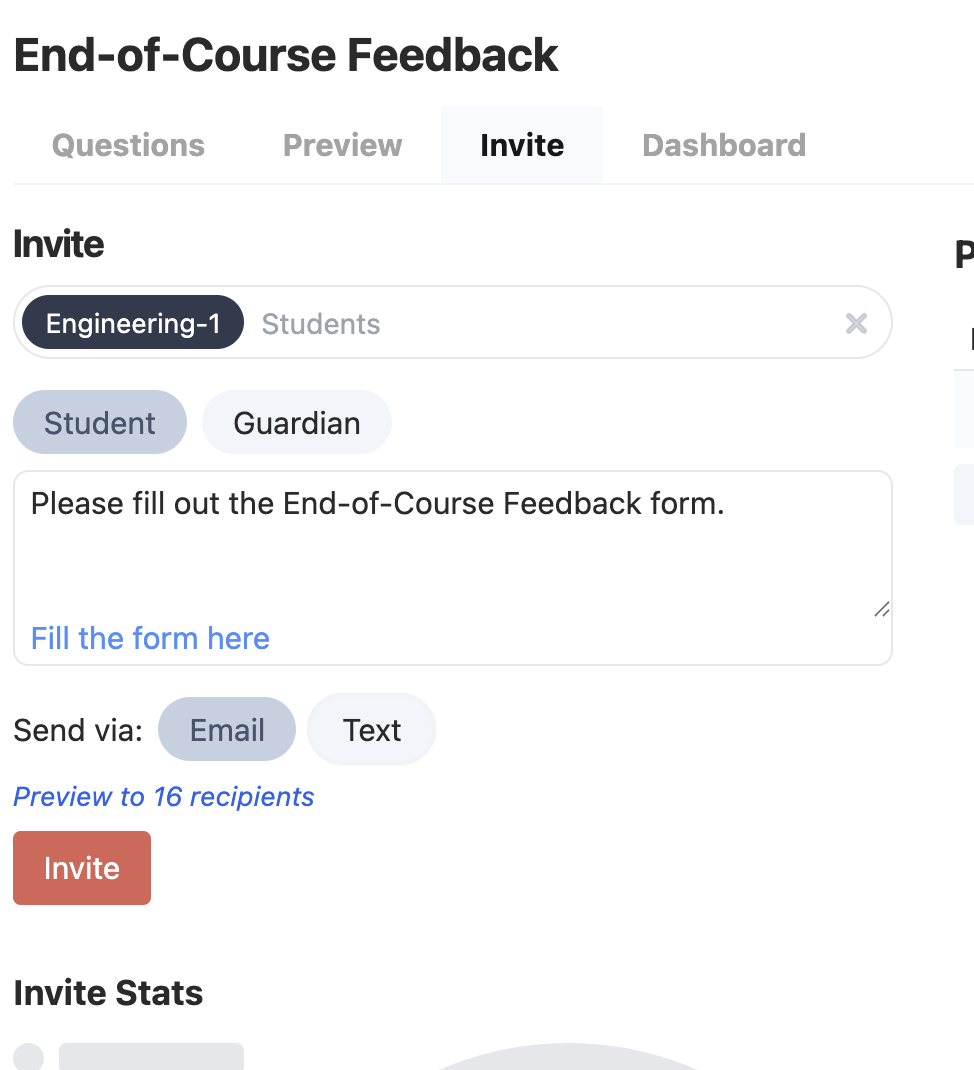974x1070 pixels.
Task: Click the Engineering-1 group chip
Action: pyautogui.click(x=133, y=323)
